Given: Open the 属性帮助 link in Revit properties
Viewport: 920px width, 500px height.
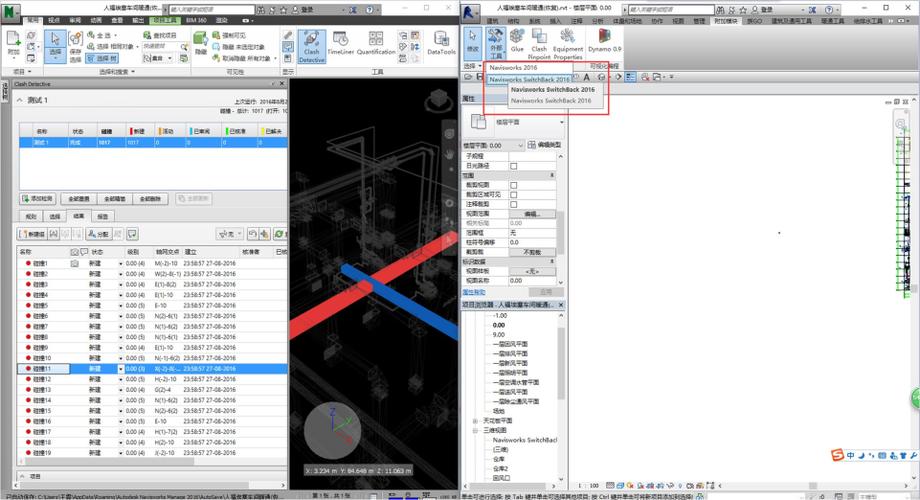Looking at the screenshot, I should coord(473,292).
